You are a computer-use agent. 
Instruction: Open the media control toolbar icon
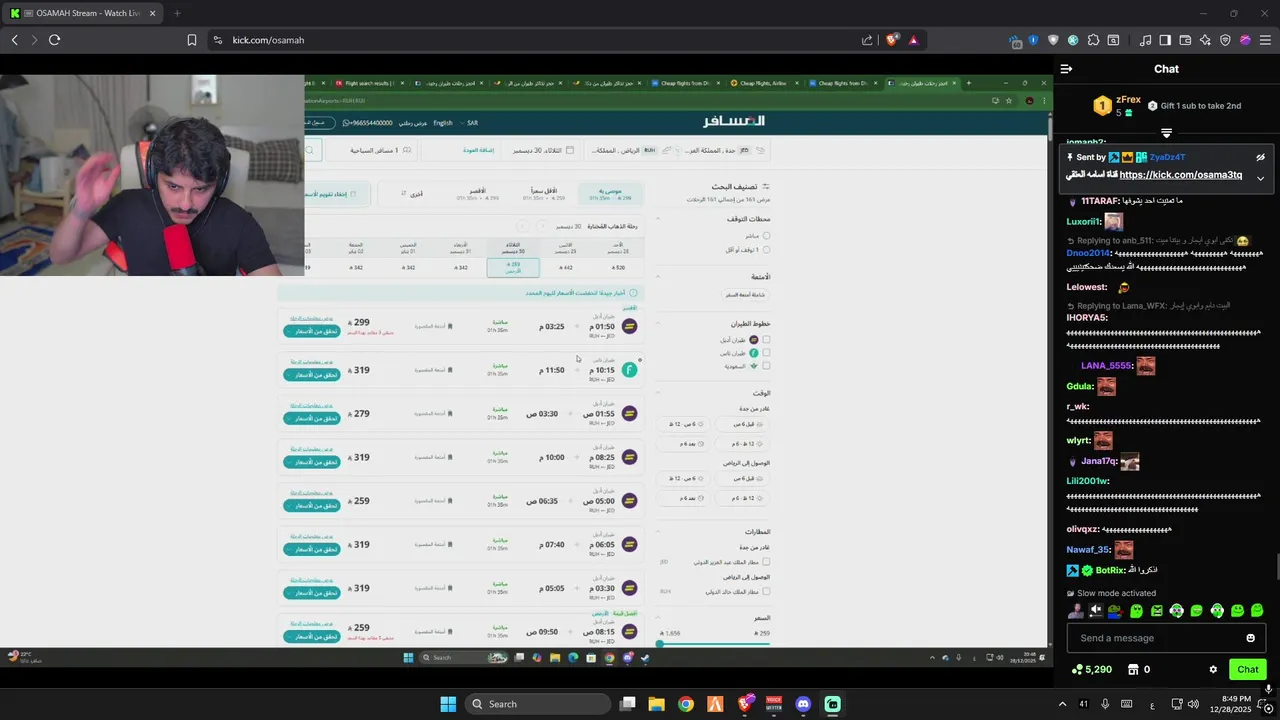1145,40
